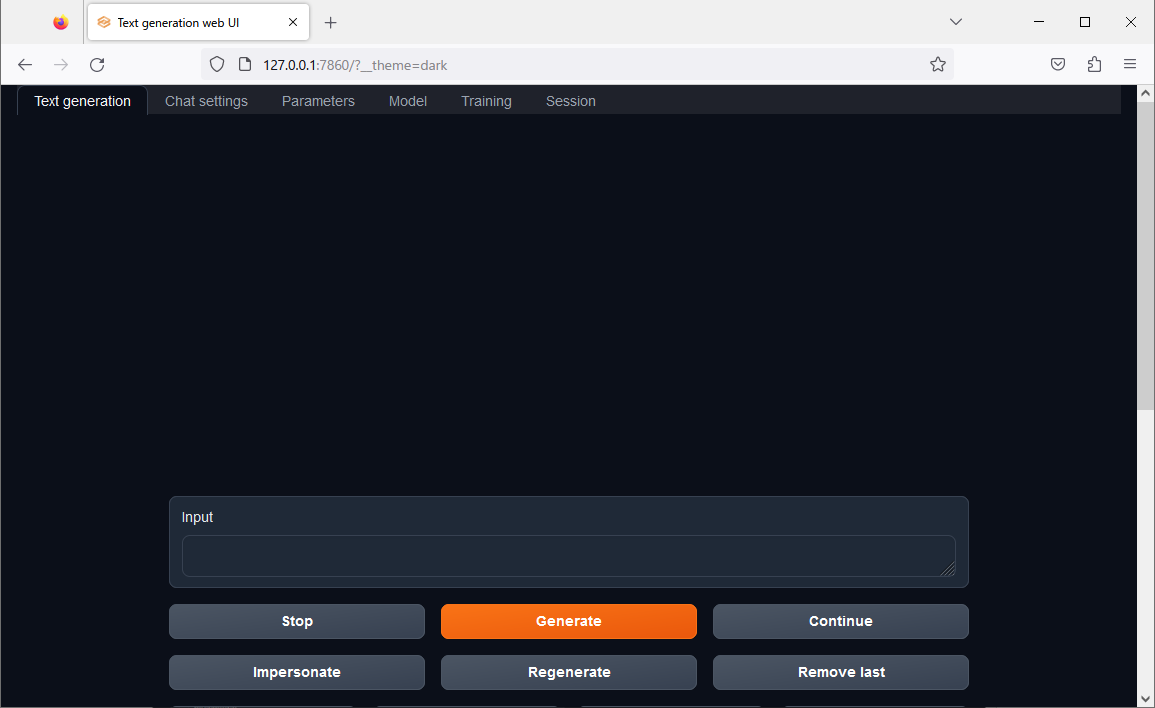The image size is (1155, 708).
Task: Click the address bar URL
Action: pyautogui.click(x=355, y=65)
